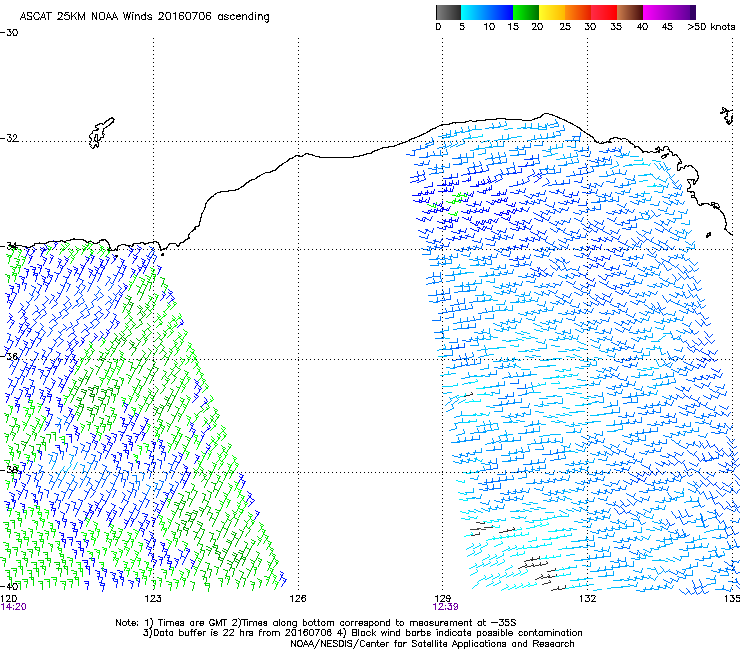Click the black contaminated wind barbs near 131 longitude bottom
The height and width of the screenshot is (650, 740).
(540, 573)
